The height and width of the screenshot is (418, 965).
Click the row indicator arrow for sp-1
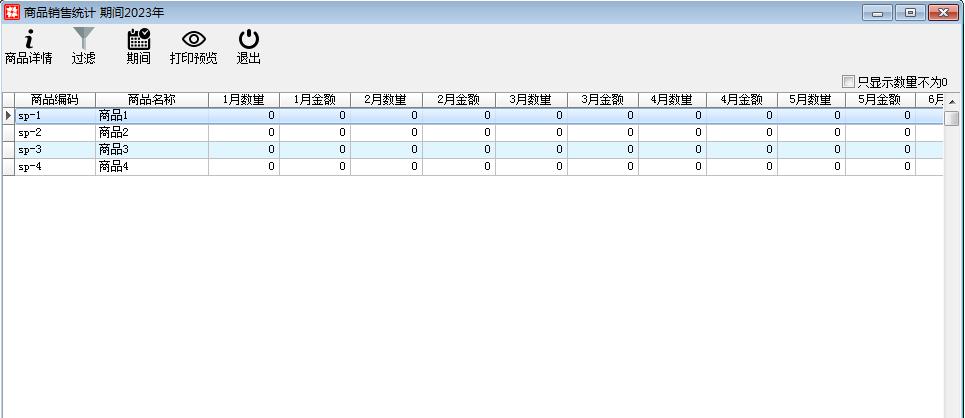click(x=8, y=116)
